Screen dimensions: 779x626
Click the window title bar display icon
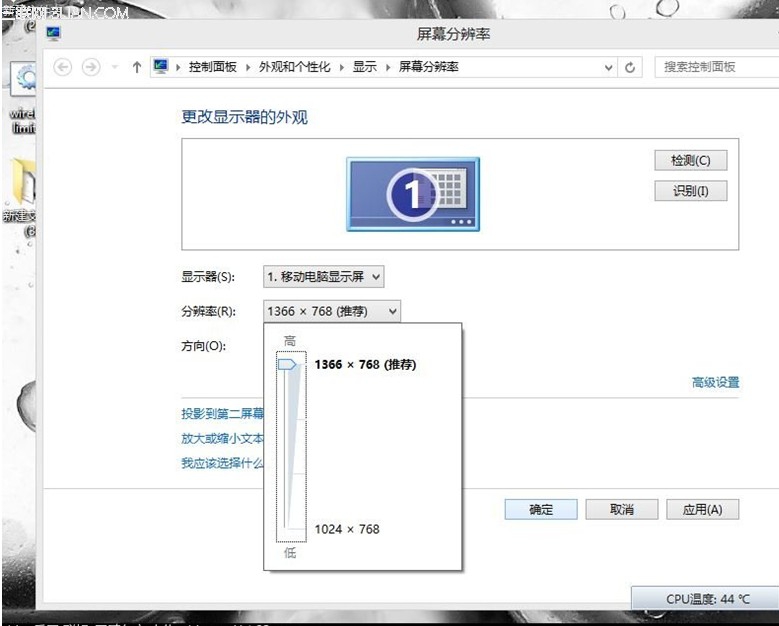(54, 34)
